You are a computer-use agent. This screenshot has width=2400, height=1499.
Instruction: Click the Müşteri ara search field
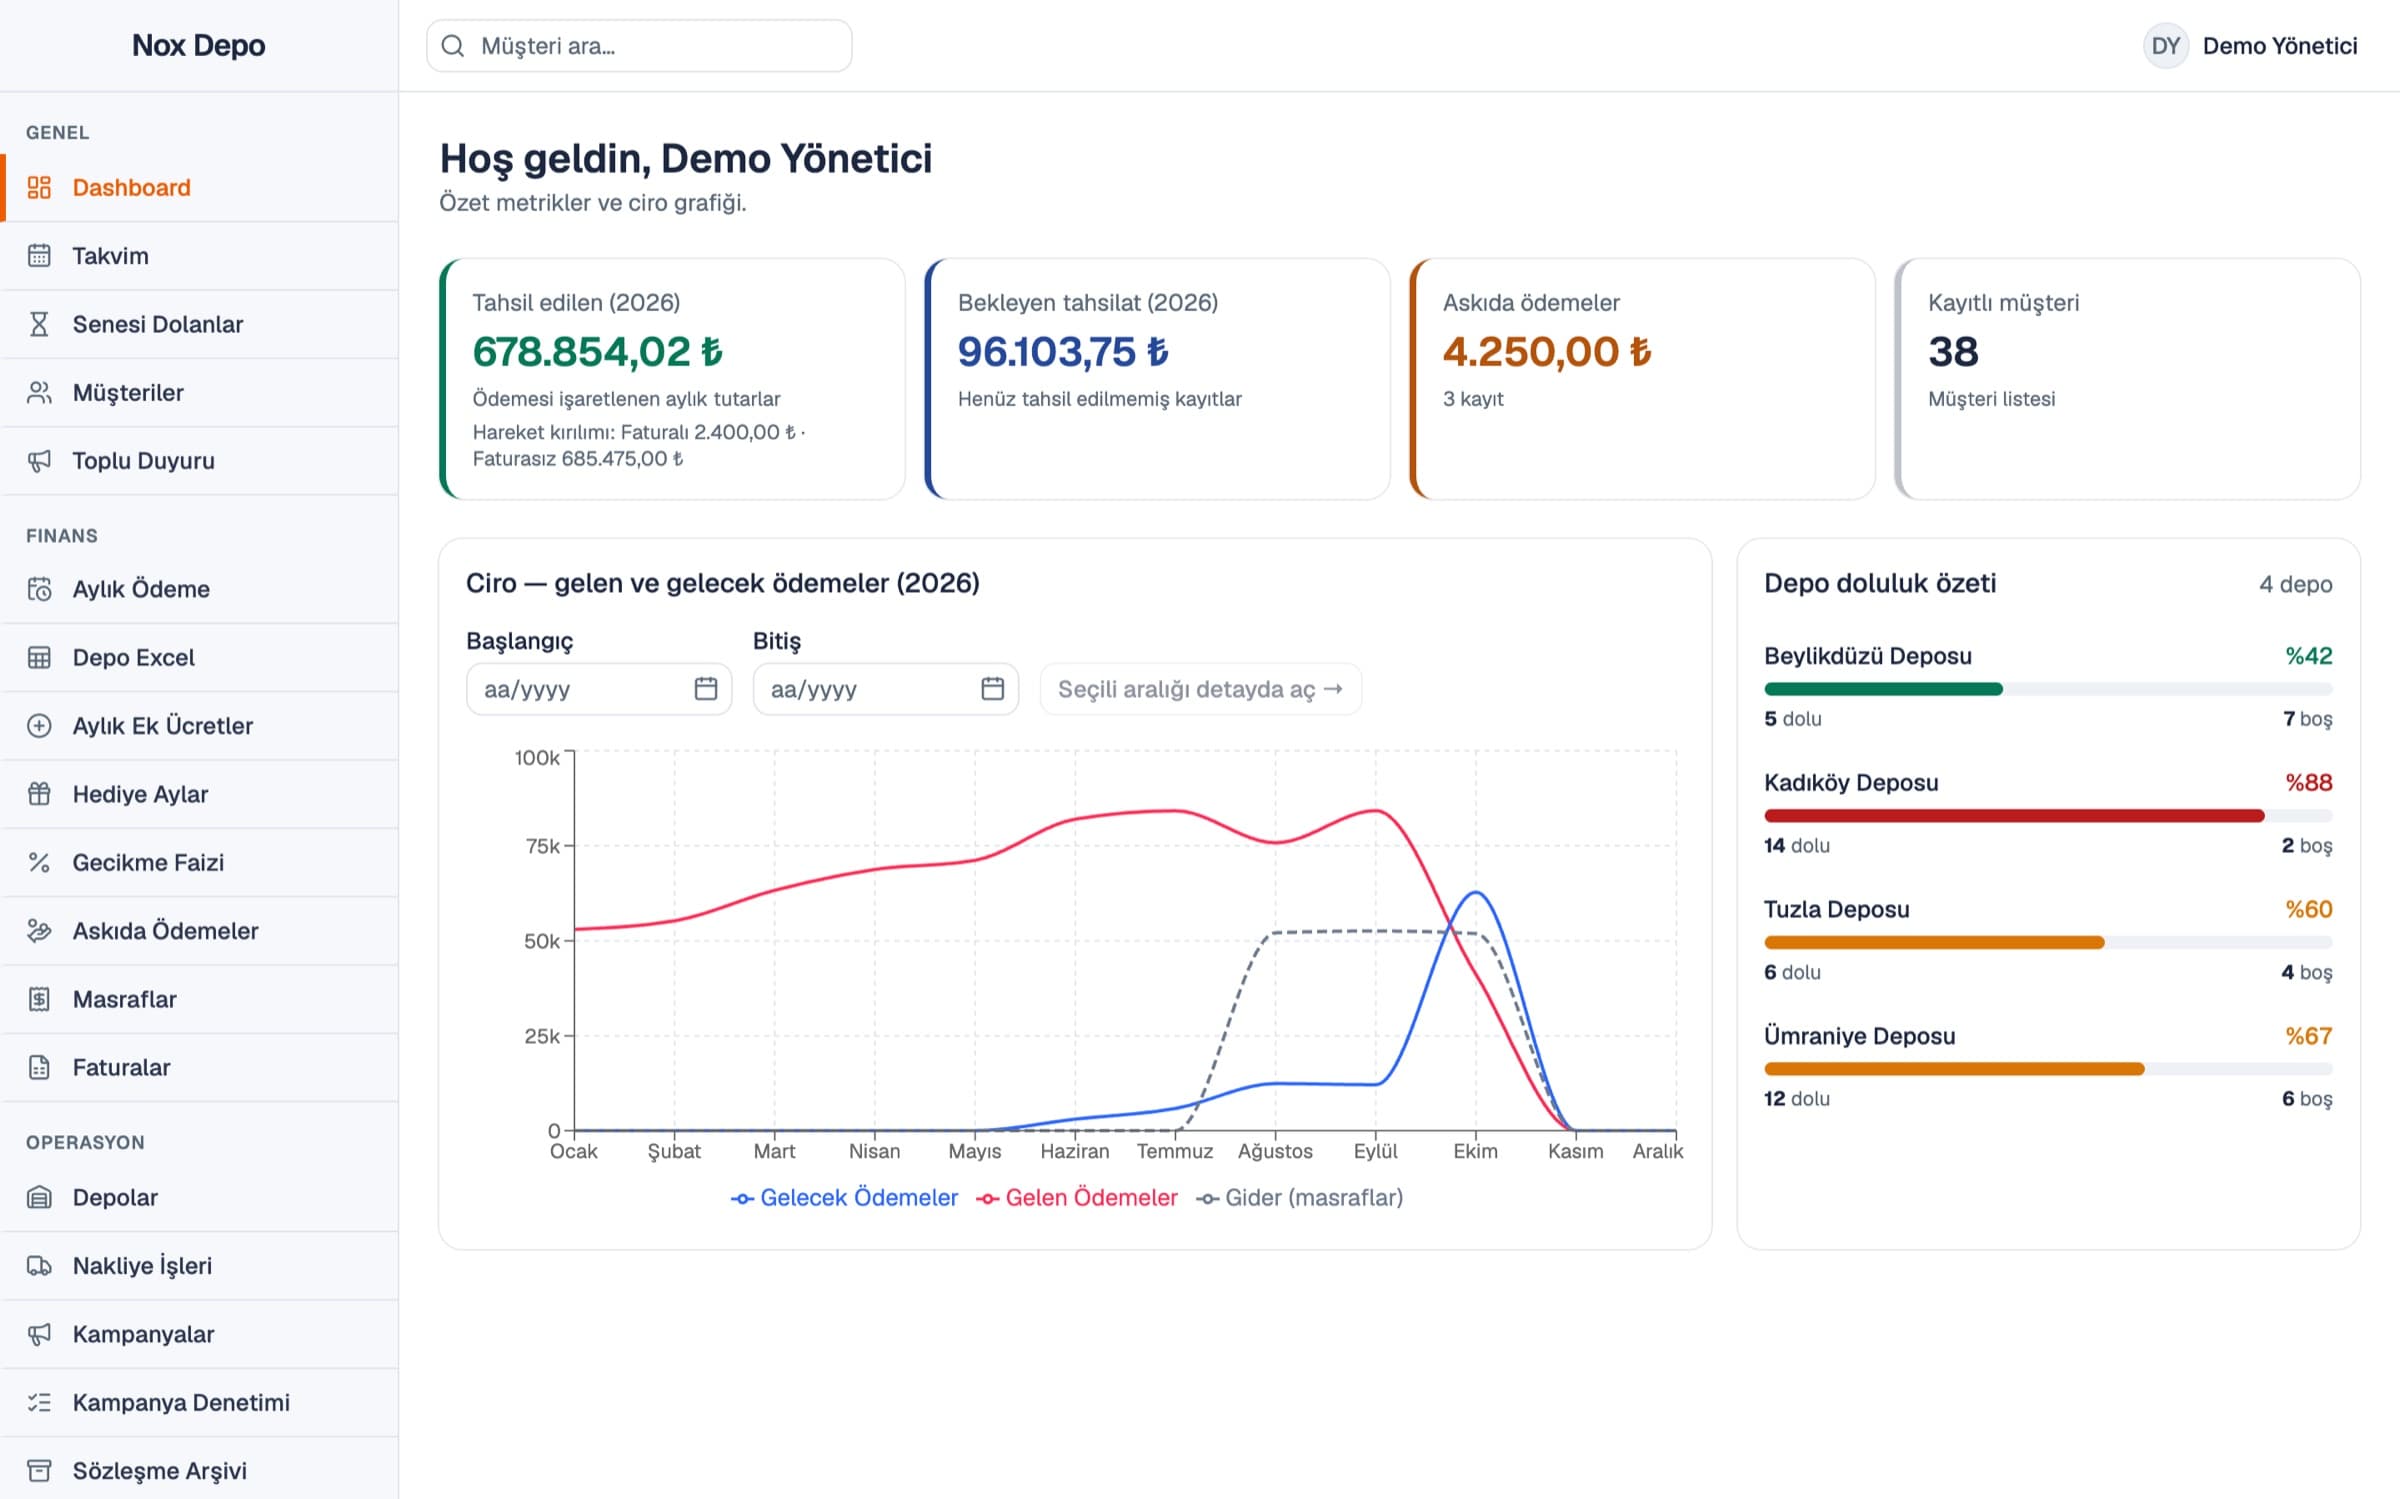pos(639,46)
